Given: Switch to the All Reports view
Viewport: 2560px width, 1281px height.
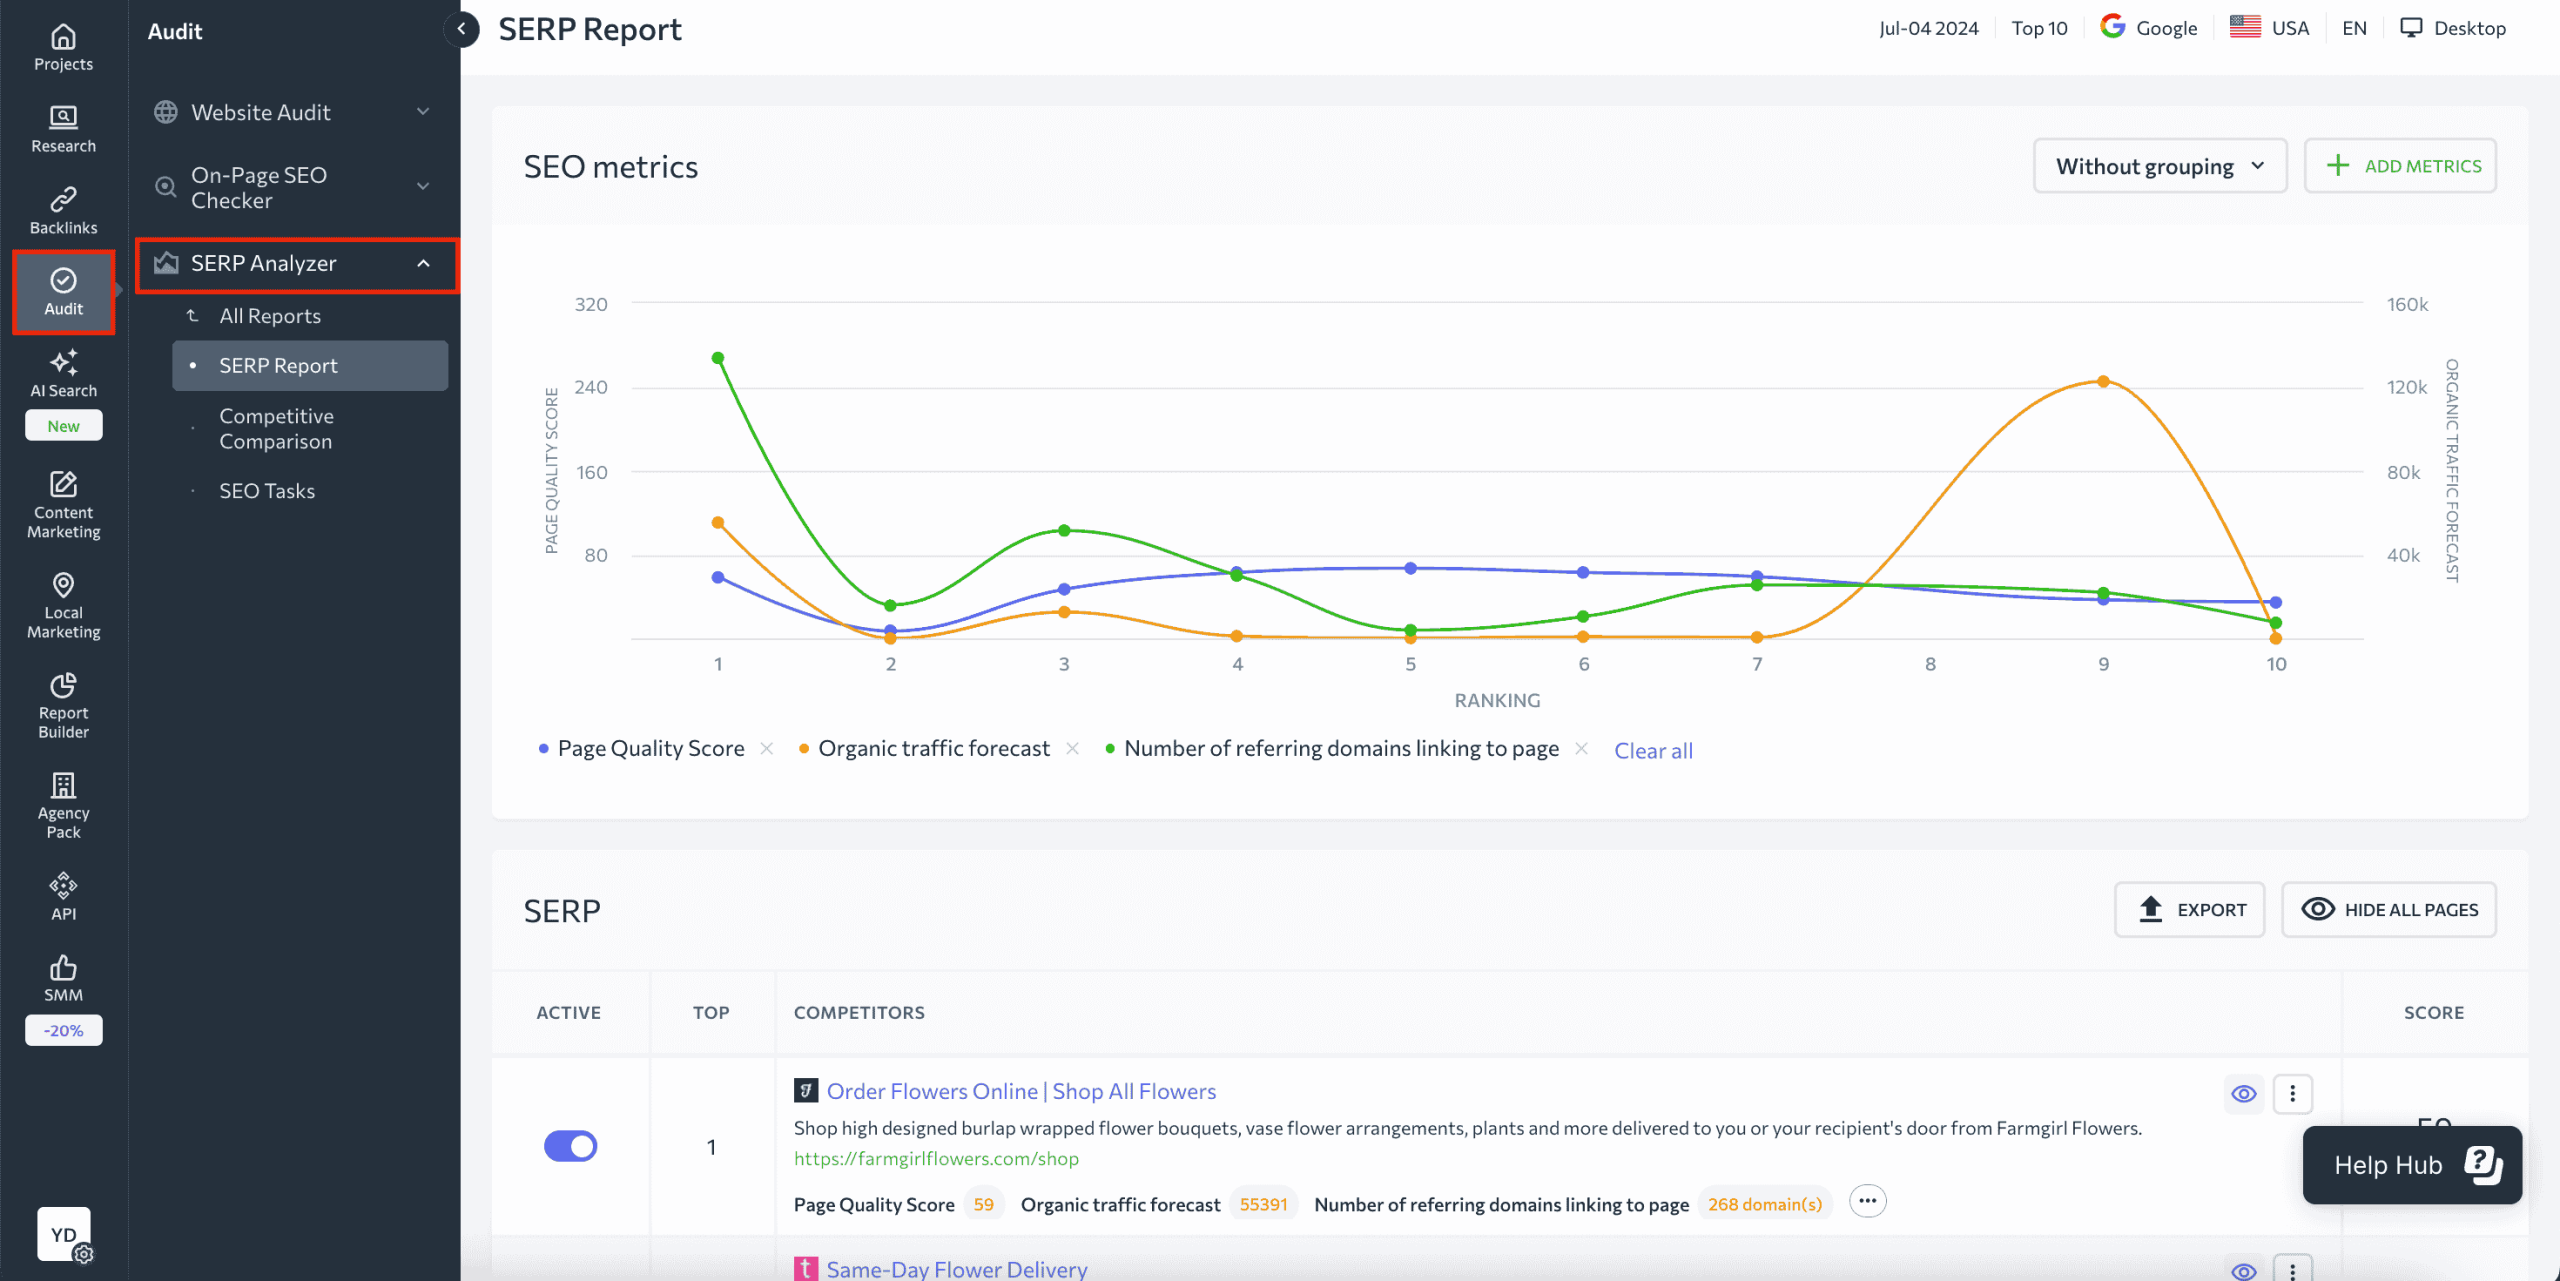Looking at the screenshot, I should [x=270, y=315].
